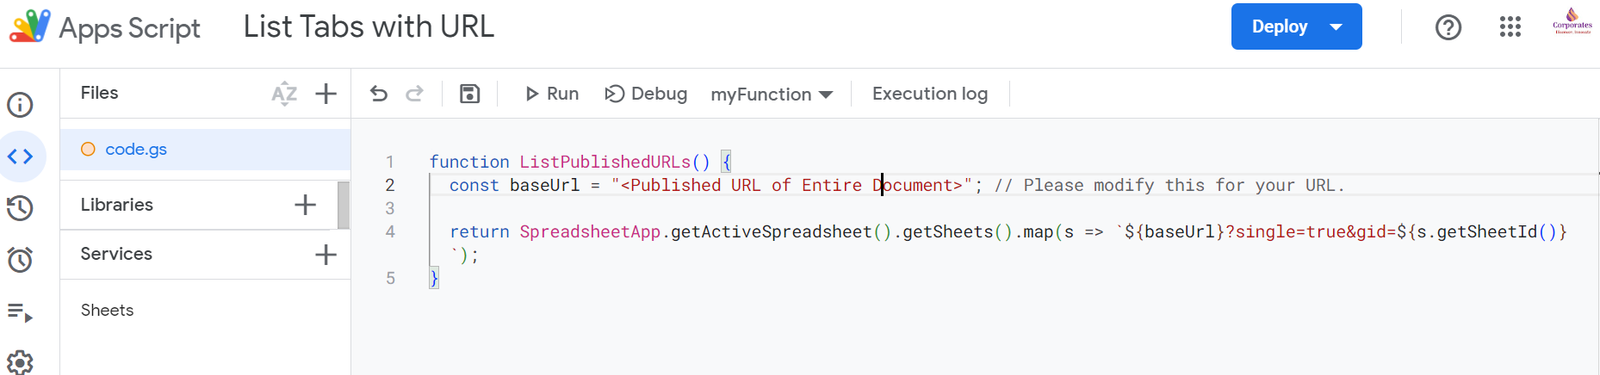The width and height of the screenshot is (1600, 375).
Task: Click the project title List Tabs with URL
Action: [x=369, y=27]
